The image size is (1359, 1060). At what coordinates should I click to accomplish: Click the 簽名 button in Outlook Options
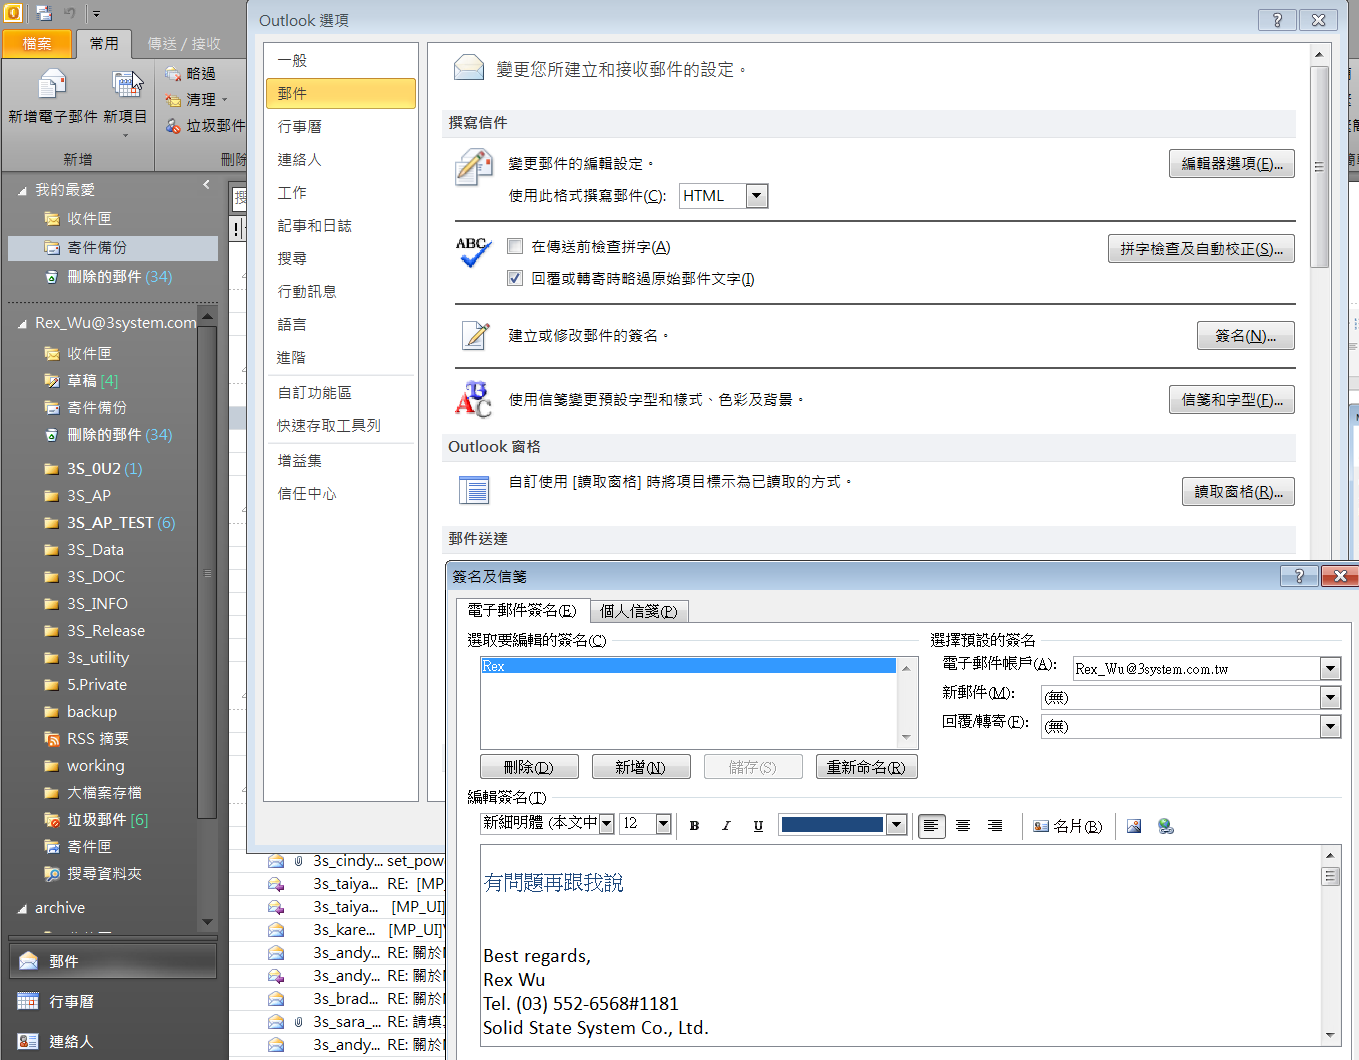(1246, 336)
